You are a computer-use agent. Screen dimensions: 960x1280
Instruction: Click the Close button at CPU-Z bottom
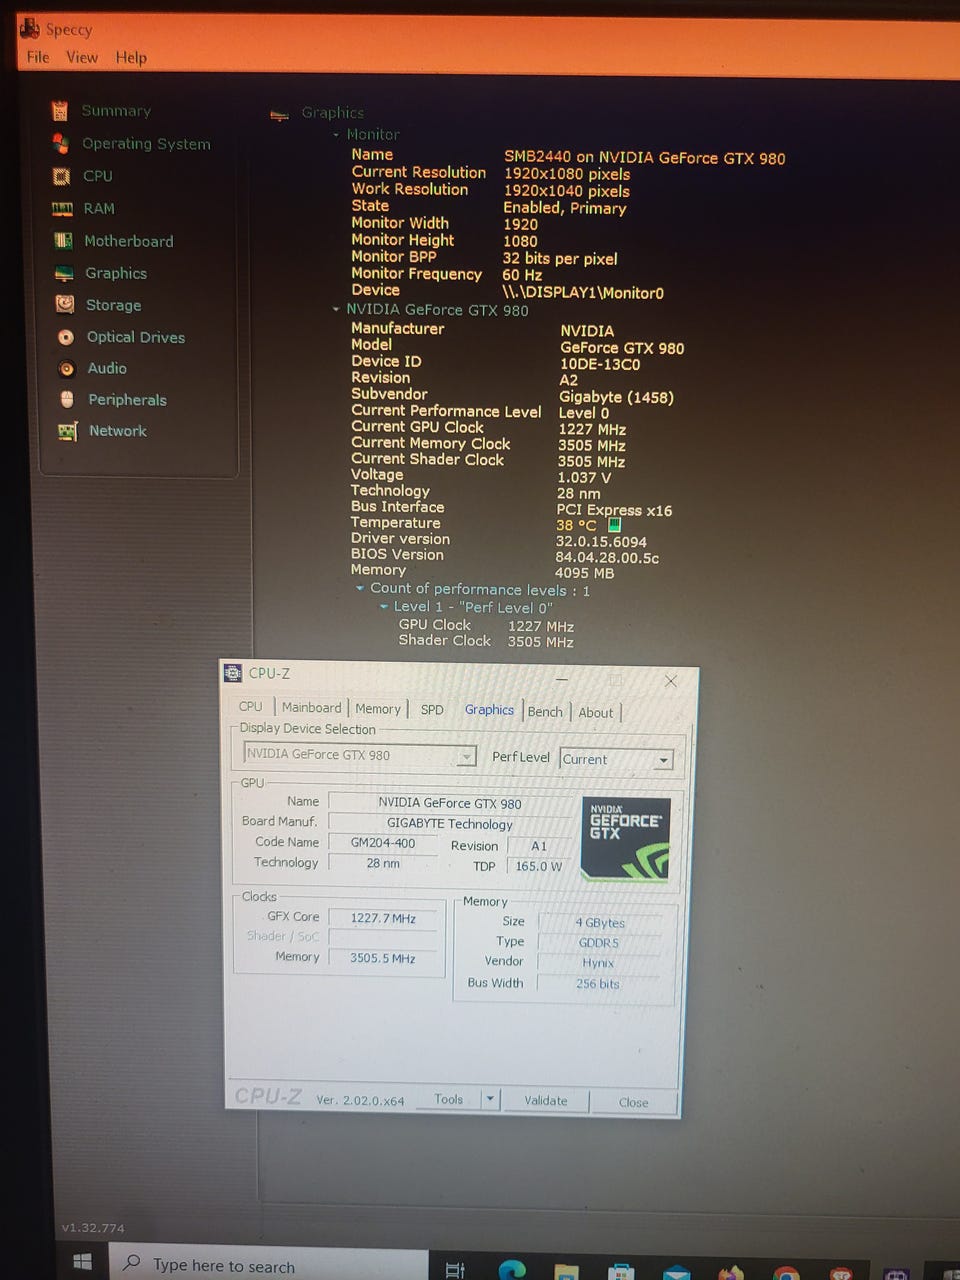[633, 1102]
